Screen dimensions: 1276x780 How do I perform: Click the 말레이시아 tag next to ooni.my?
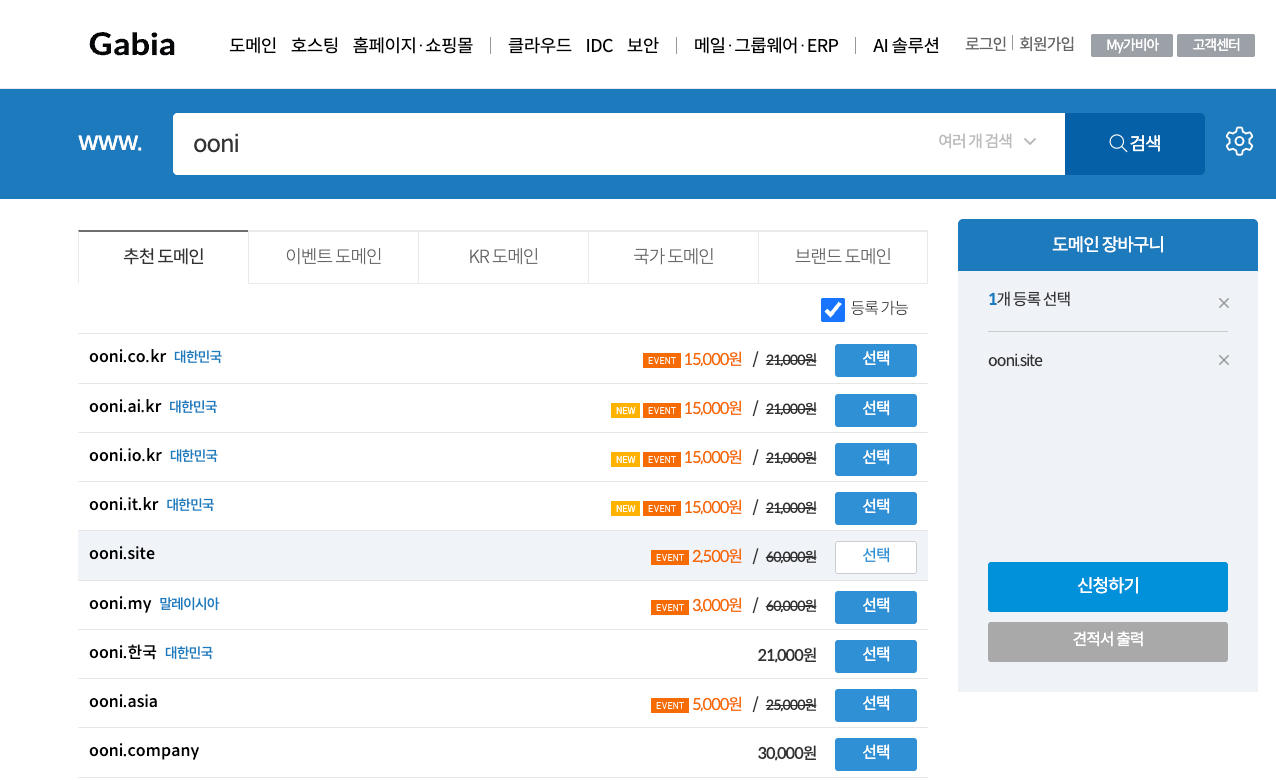[189, 604]
